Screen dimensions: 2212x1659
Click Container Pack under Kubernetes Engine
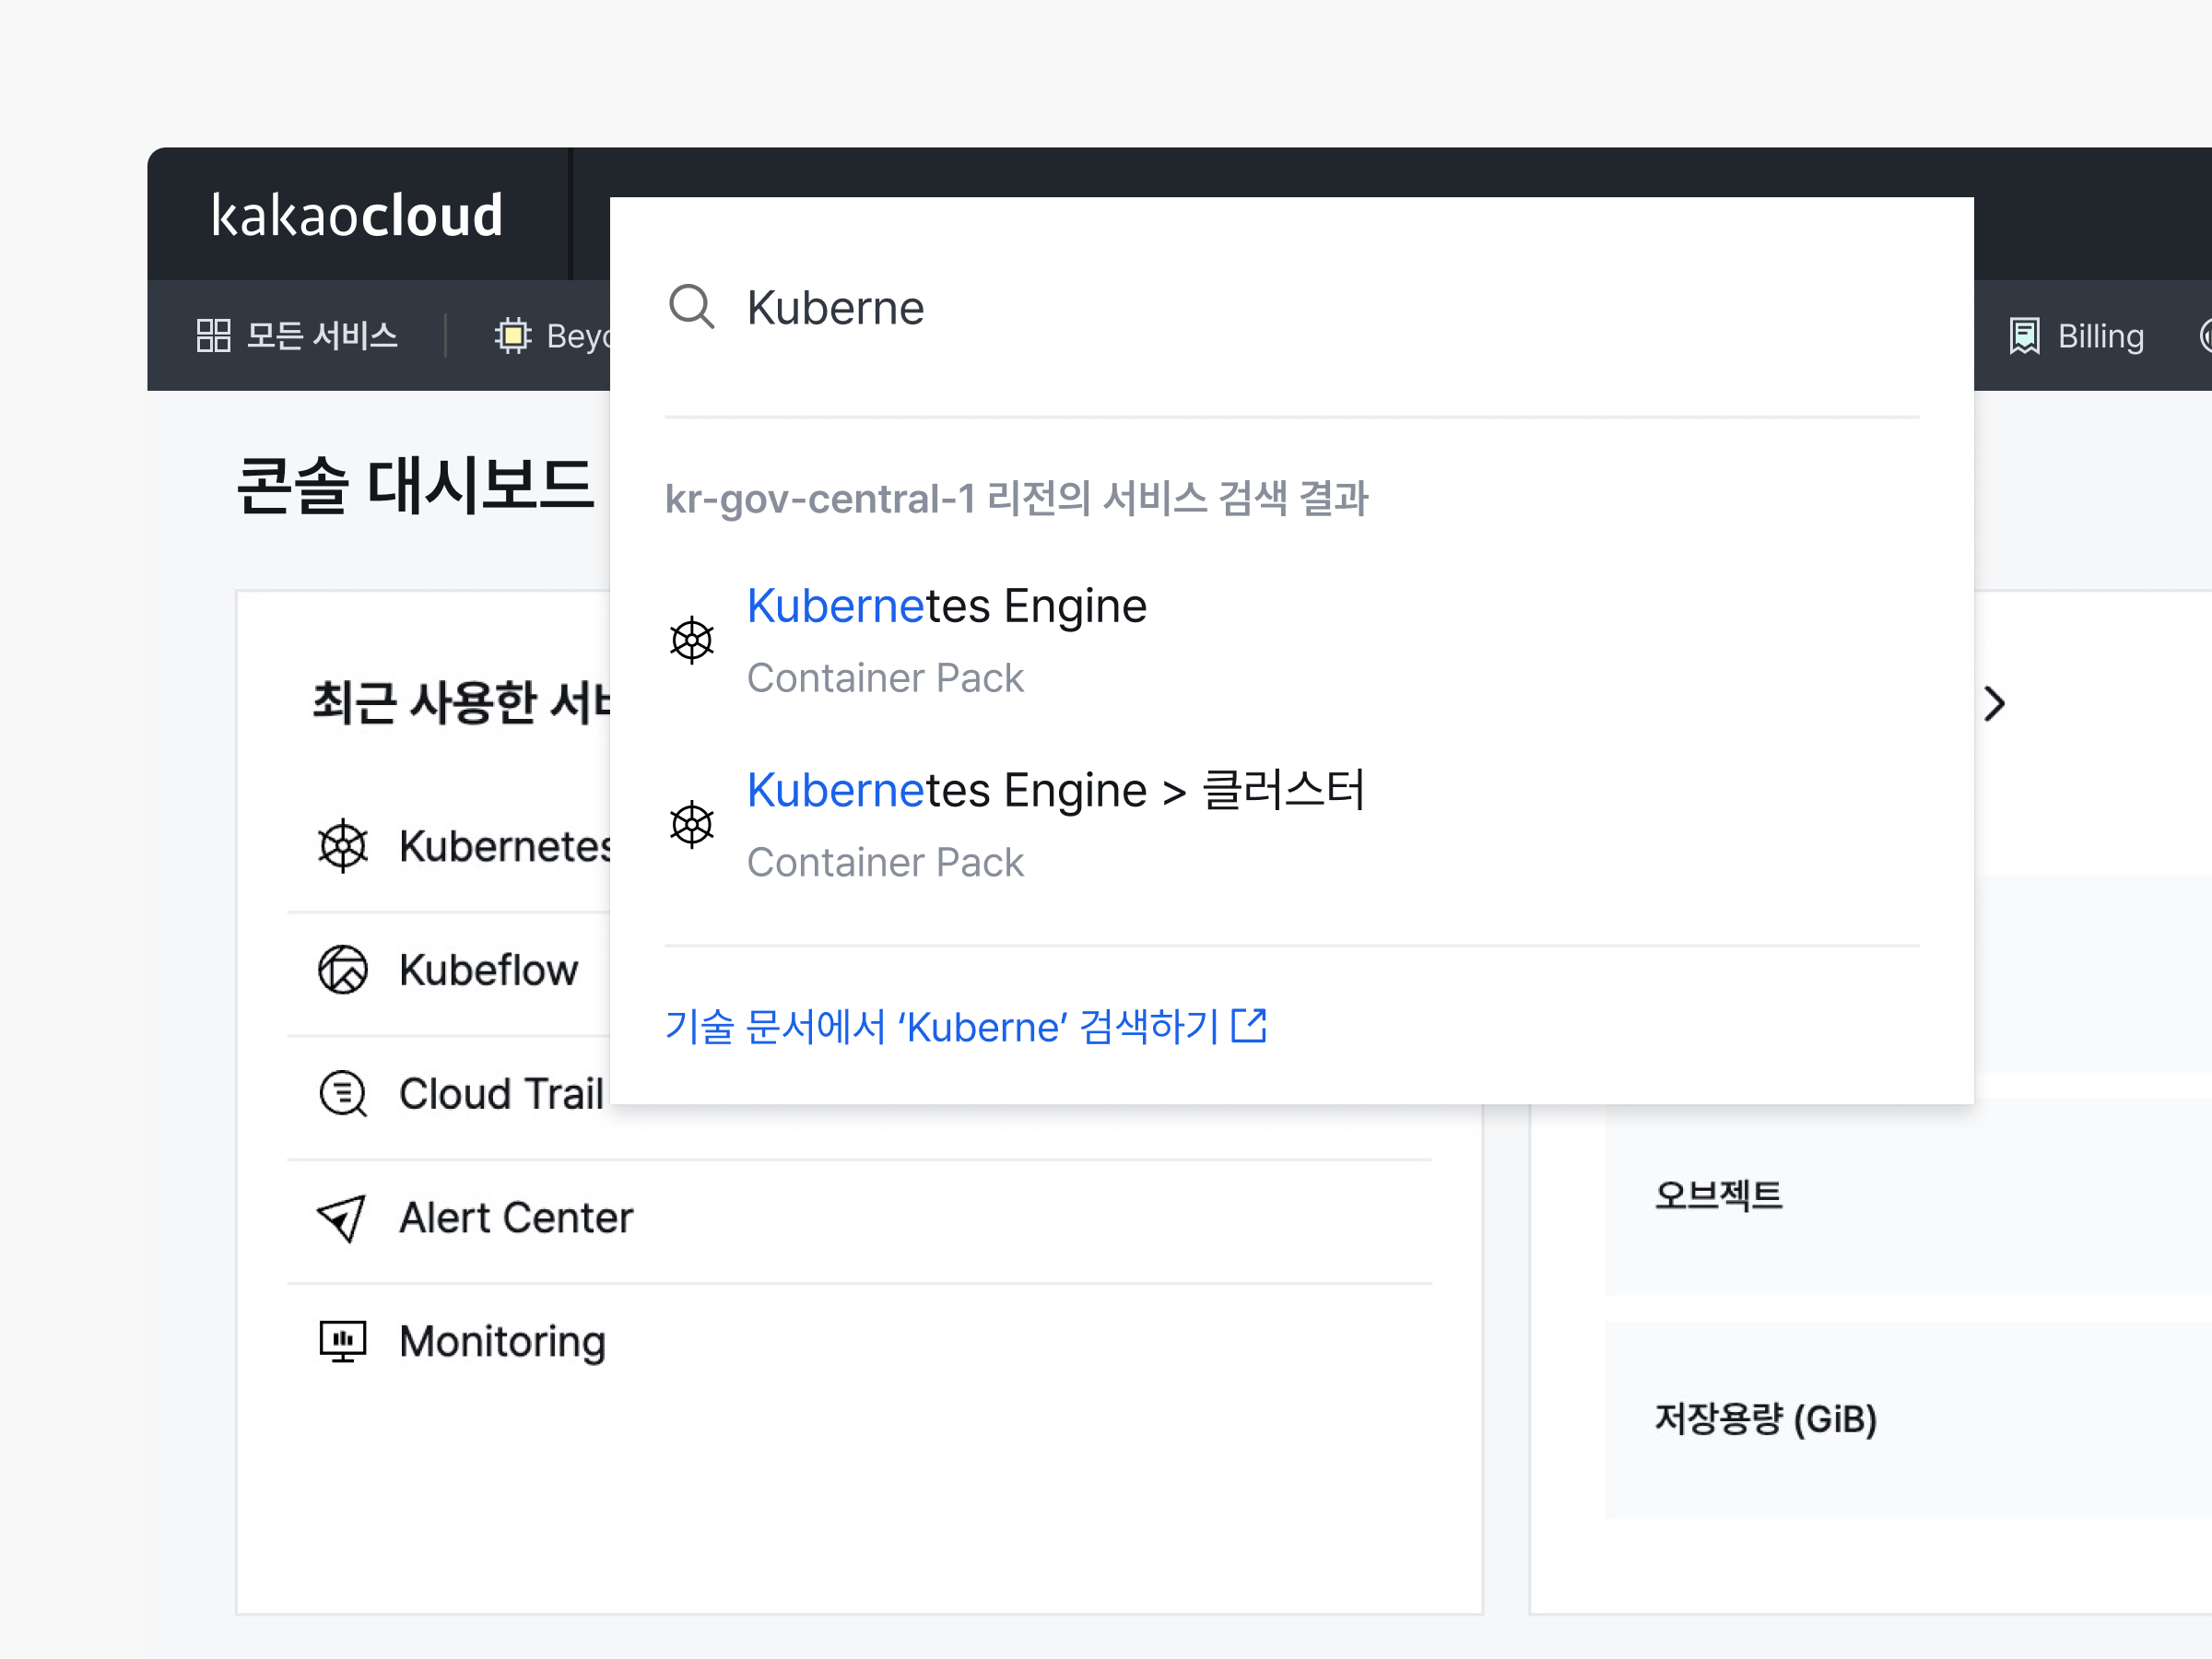tap(885, 678)
